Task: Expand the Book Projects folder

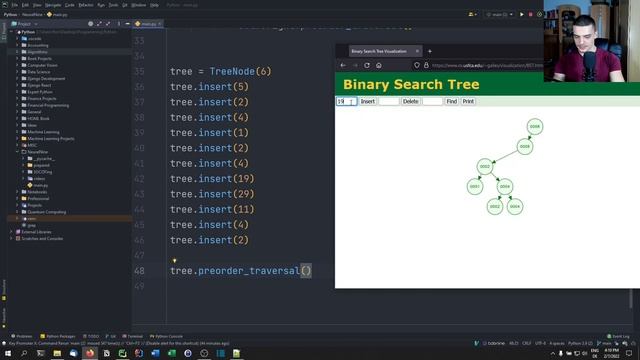Action: (17, 59)
